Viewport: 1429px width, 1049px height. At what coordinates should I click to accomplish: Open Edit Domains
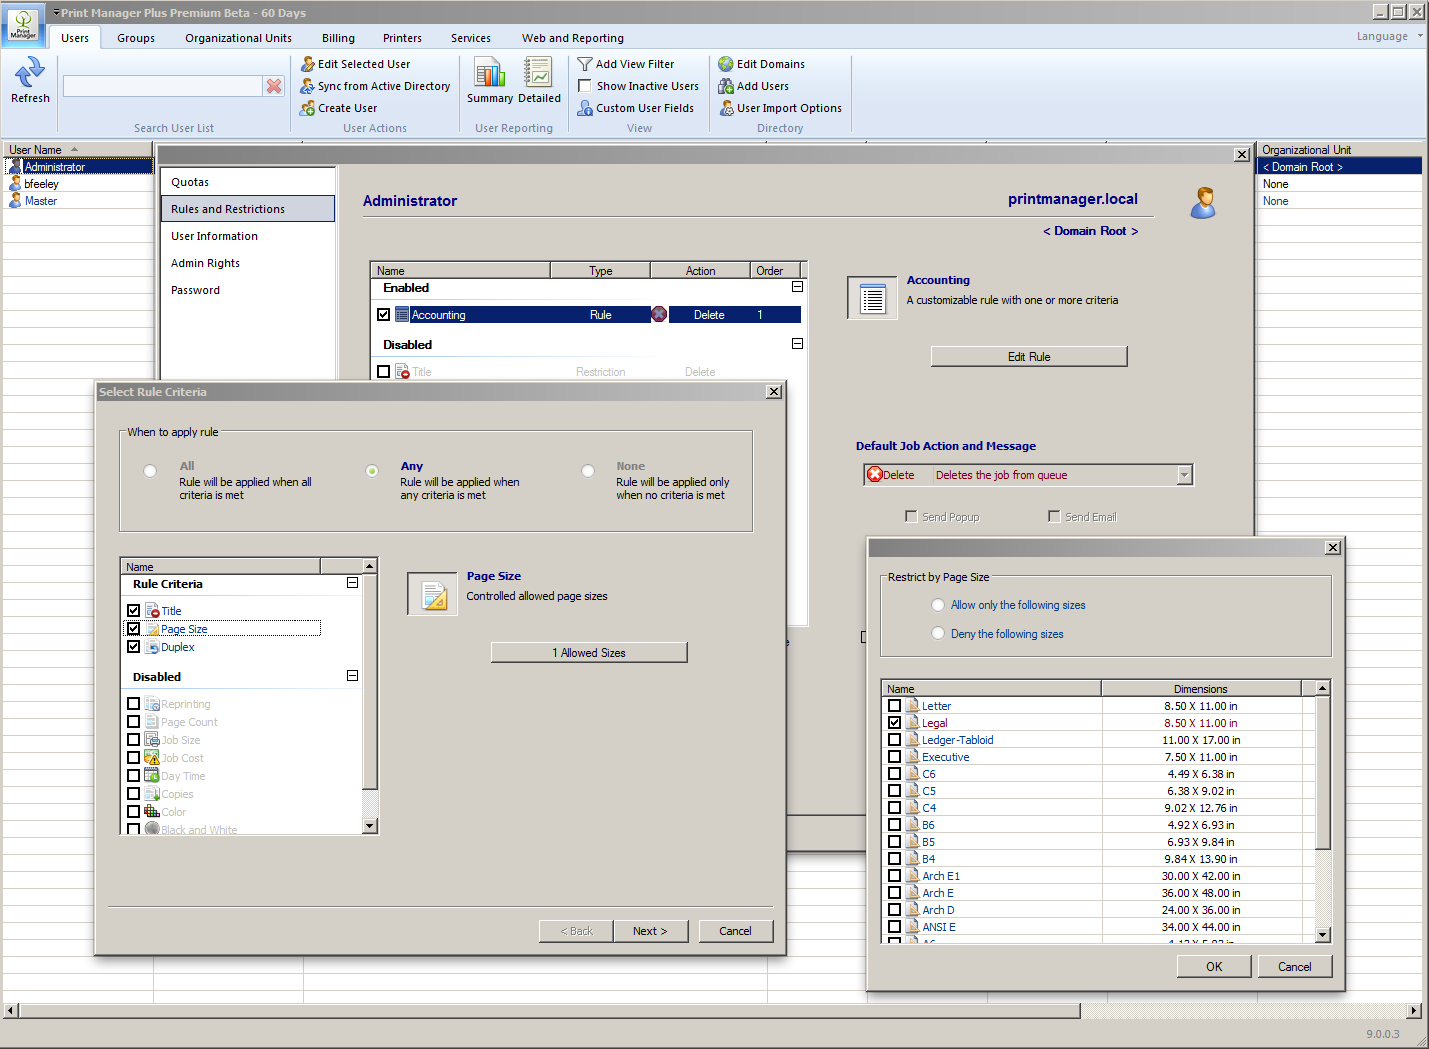[761, 64]
